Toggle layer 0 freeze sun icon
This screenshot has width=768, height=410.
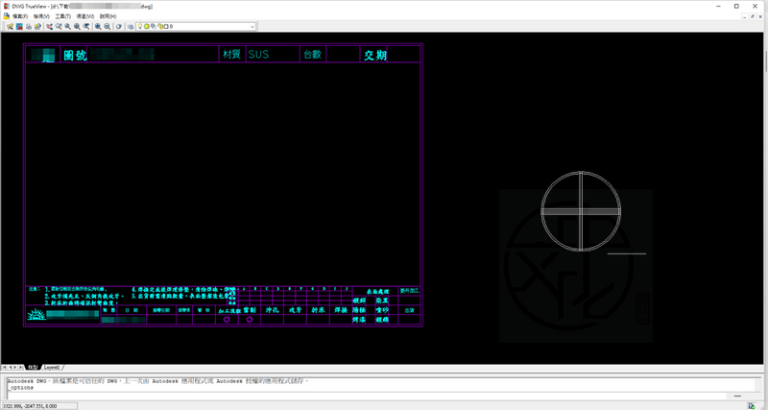[x=146, y=26]
